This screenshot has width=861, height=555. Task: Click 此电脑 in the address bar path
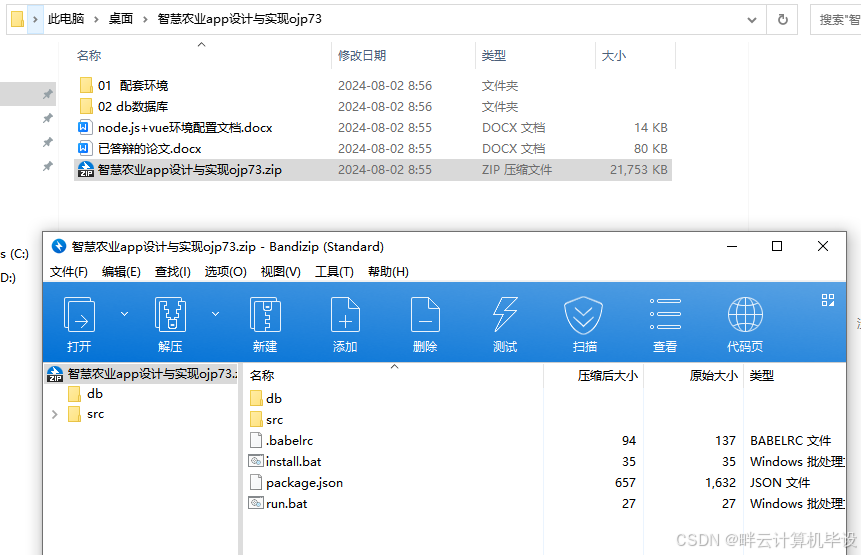coord(66,19)
